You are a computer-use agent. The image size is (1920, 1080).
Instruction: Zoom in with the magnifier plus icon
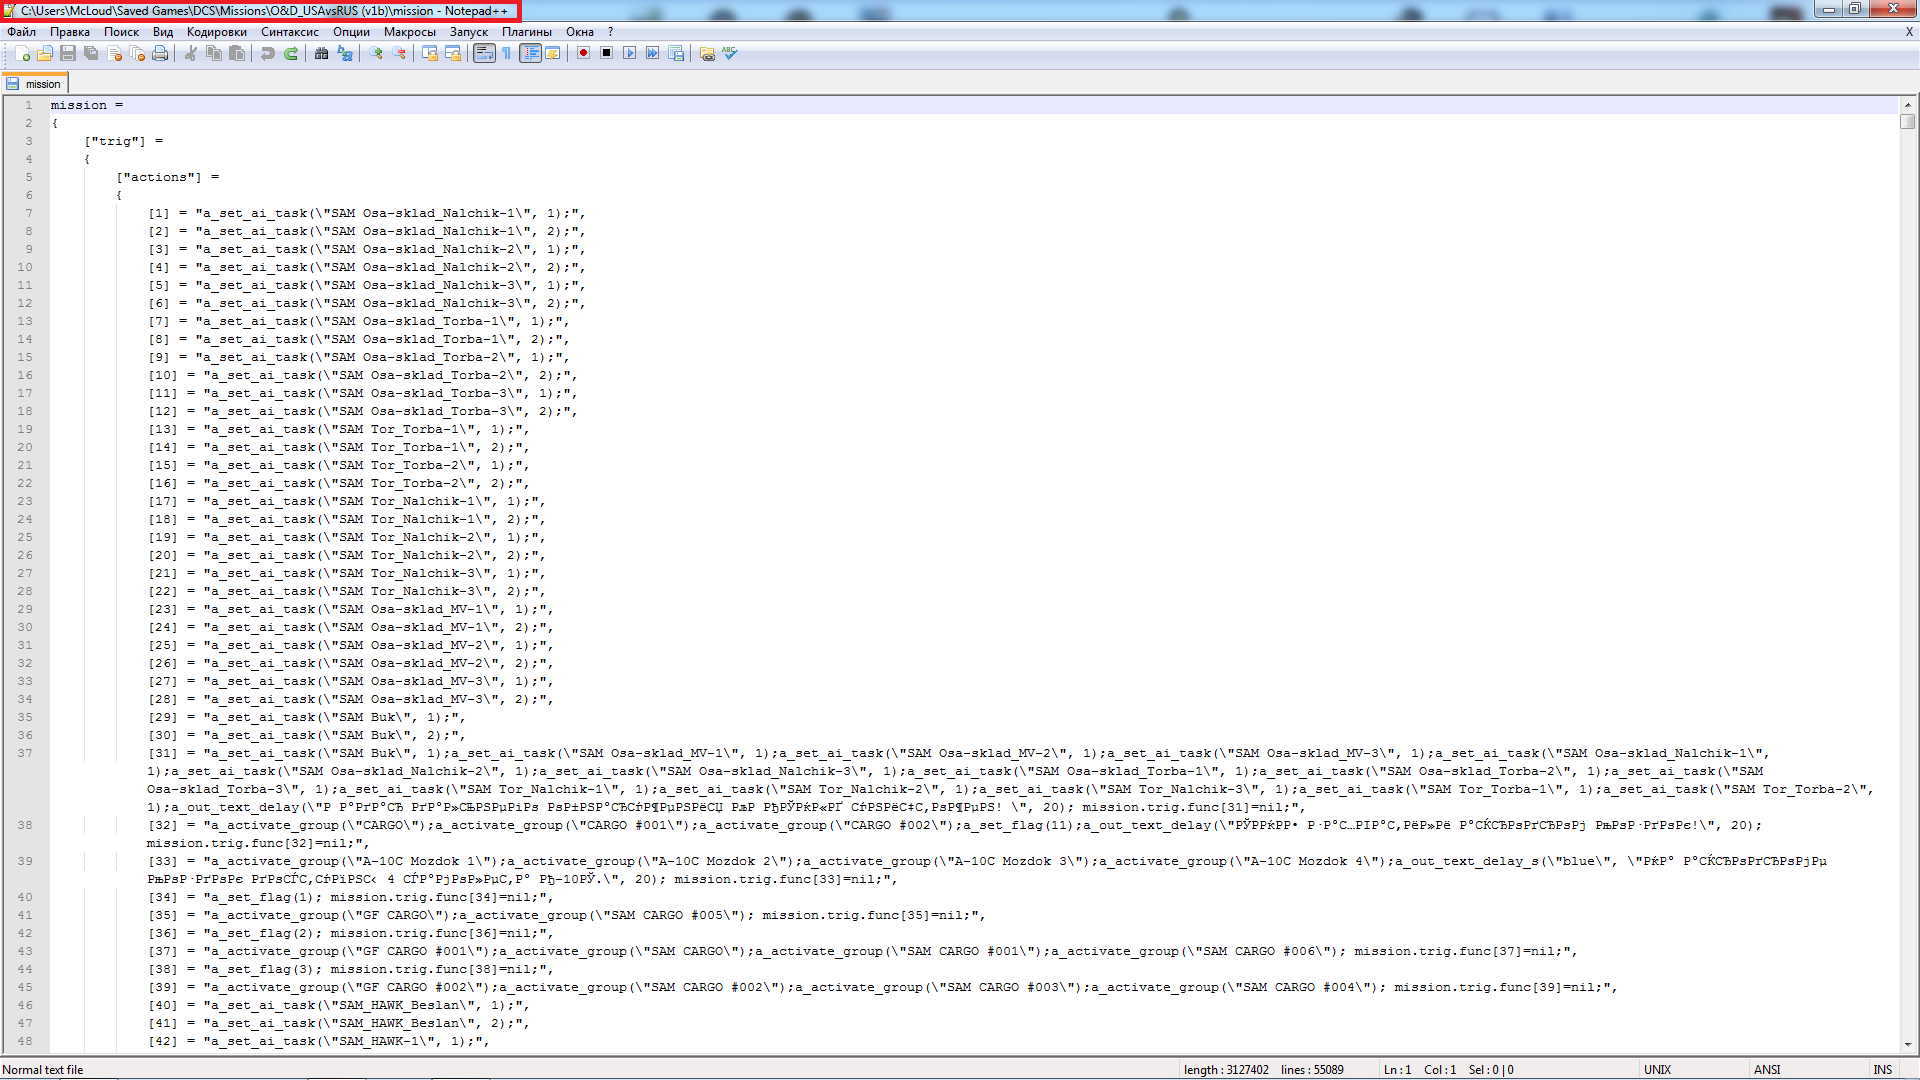tap(376, 54)
